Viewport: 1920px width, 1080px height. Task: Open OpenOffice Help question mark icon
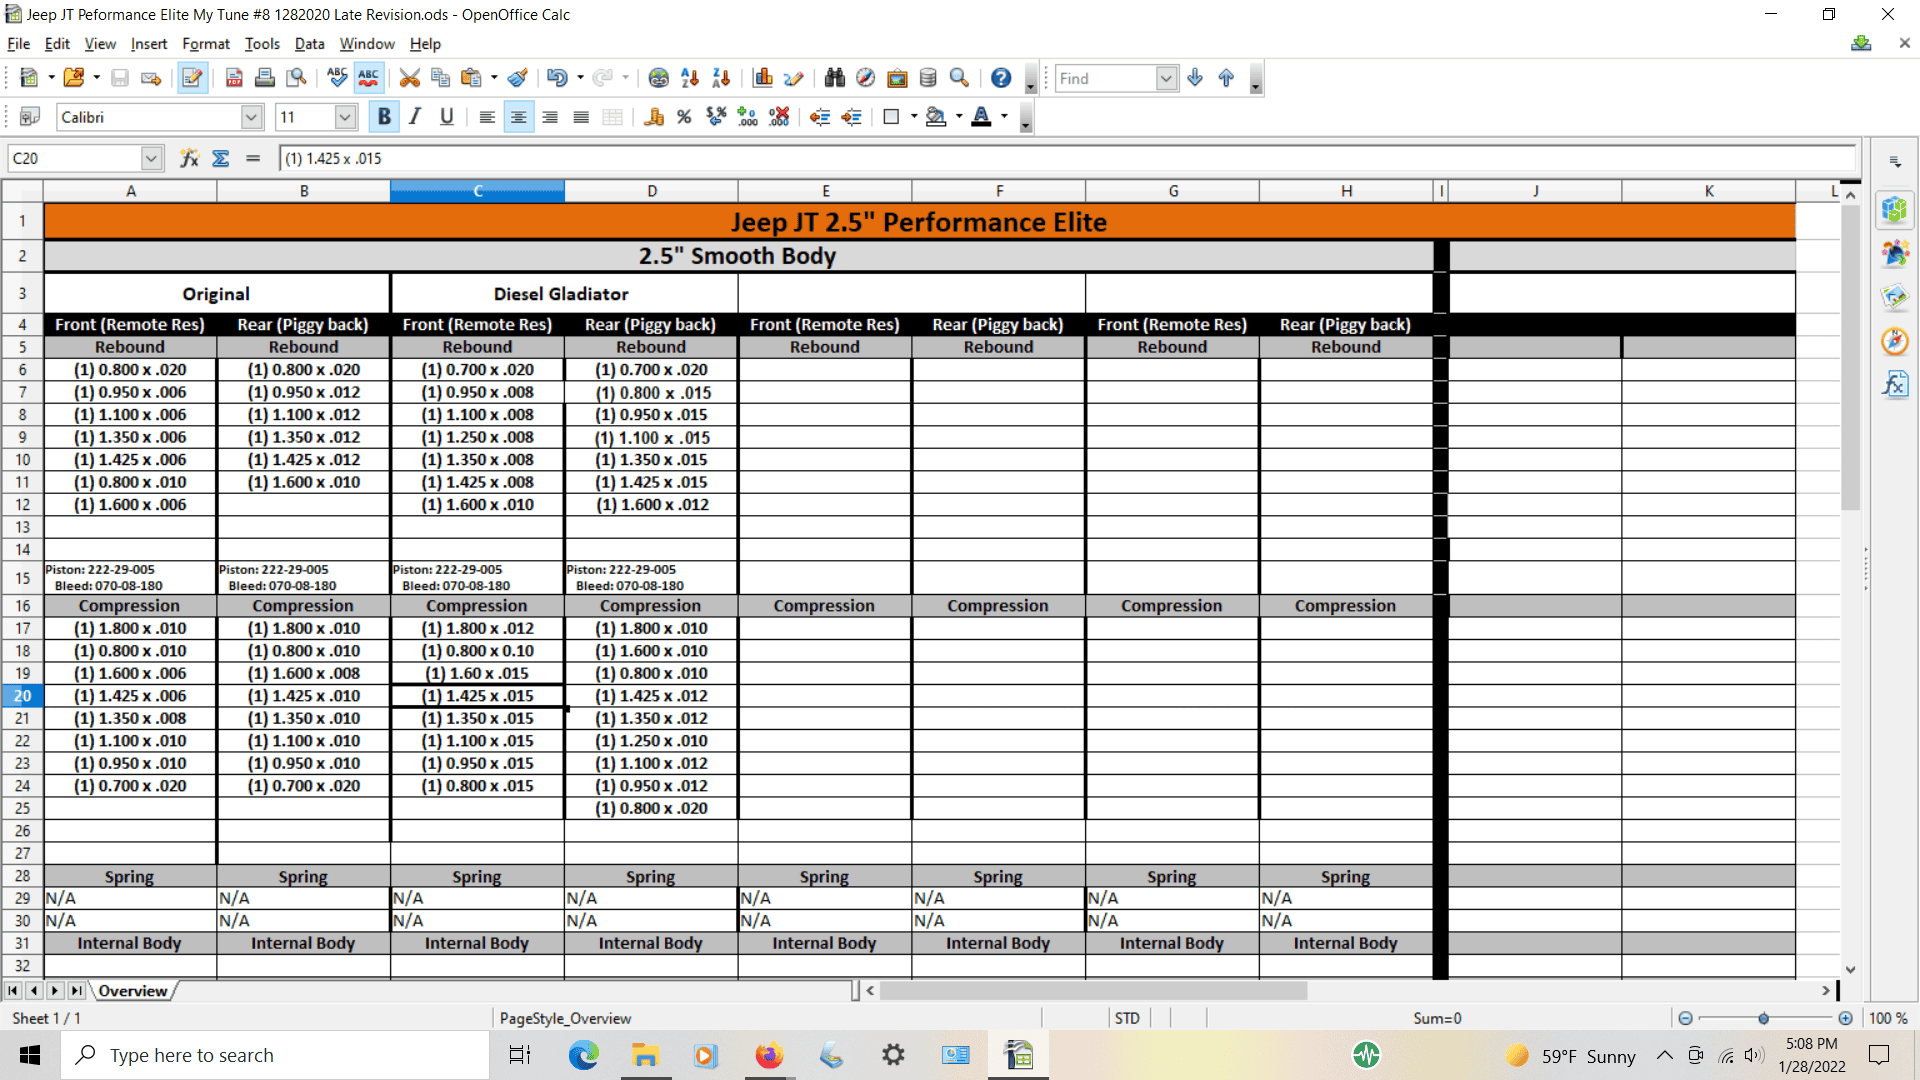(x=1001, y=78)
